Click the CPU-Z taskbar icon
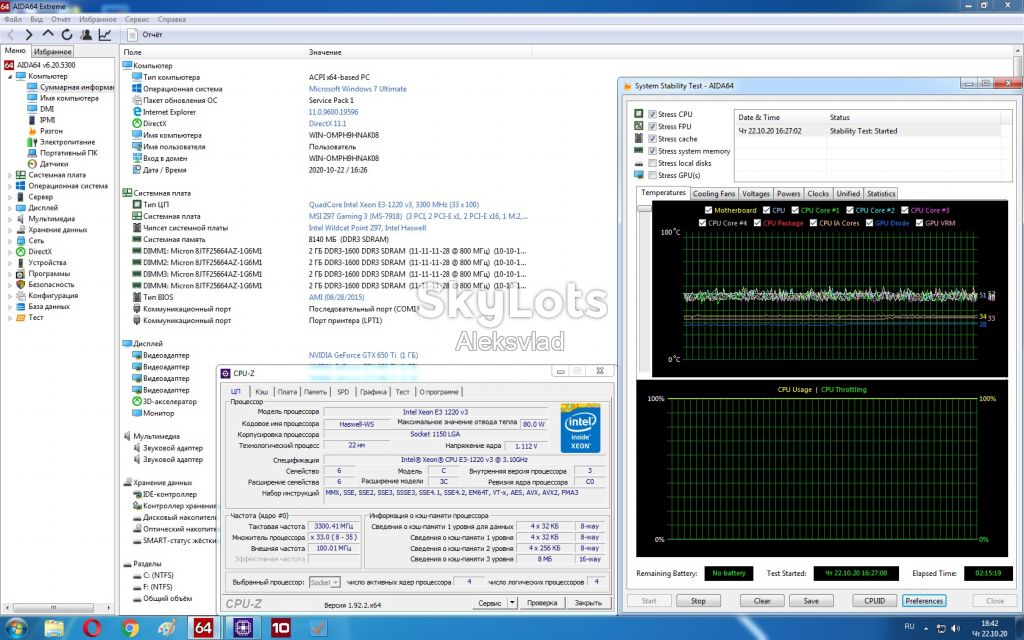 pyautogui.click(x=243, y=628)
